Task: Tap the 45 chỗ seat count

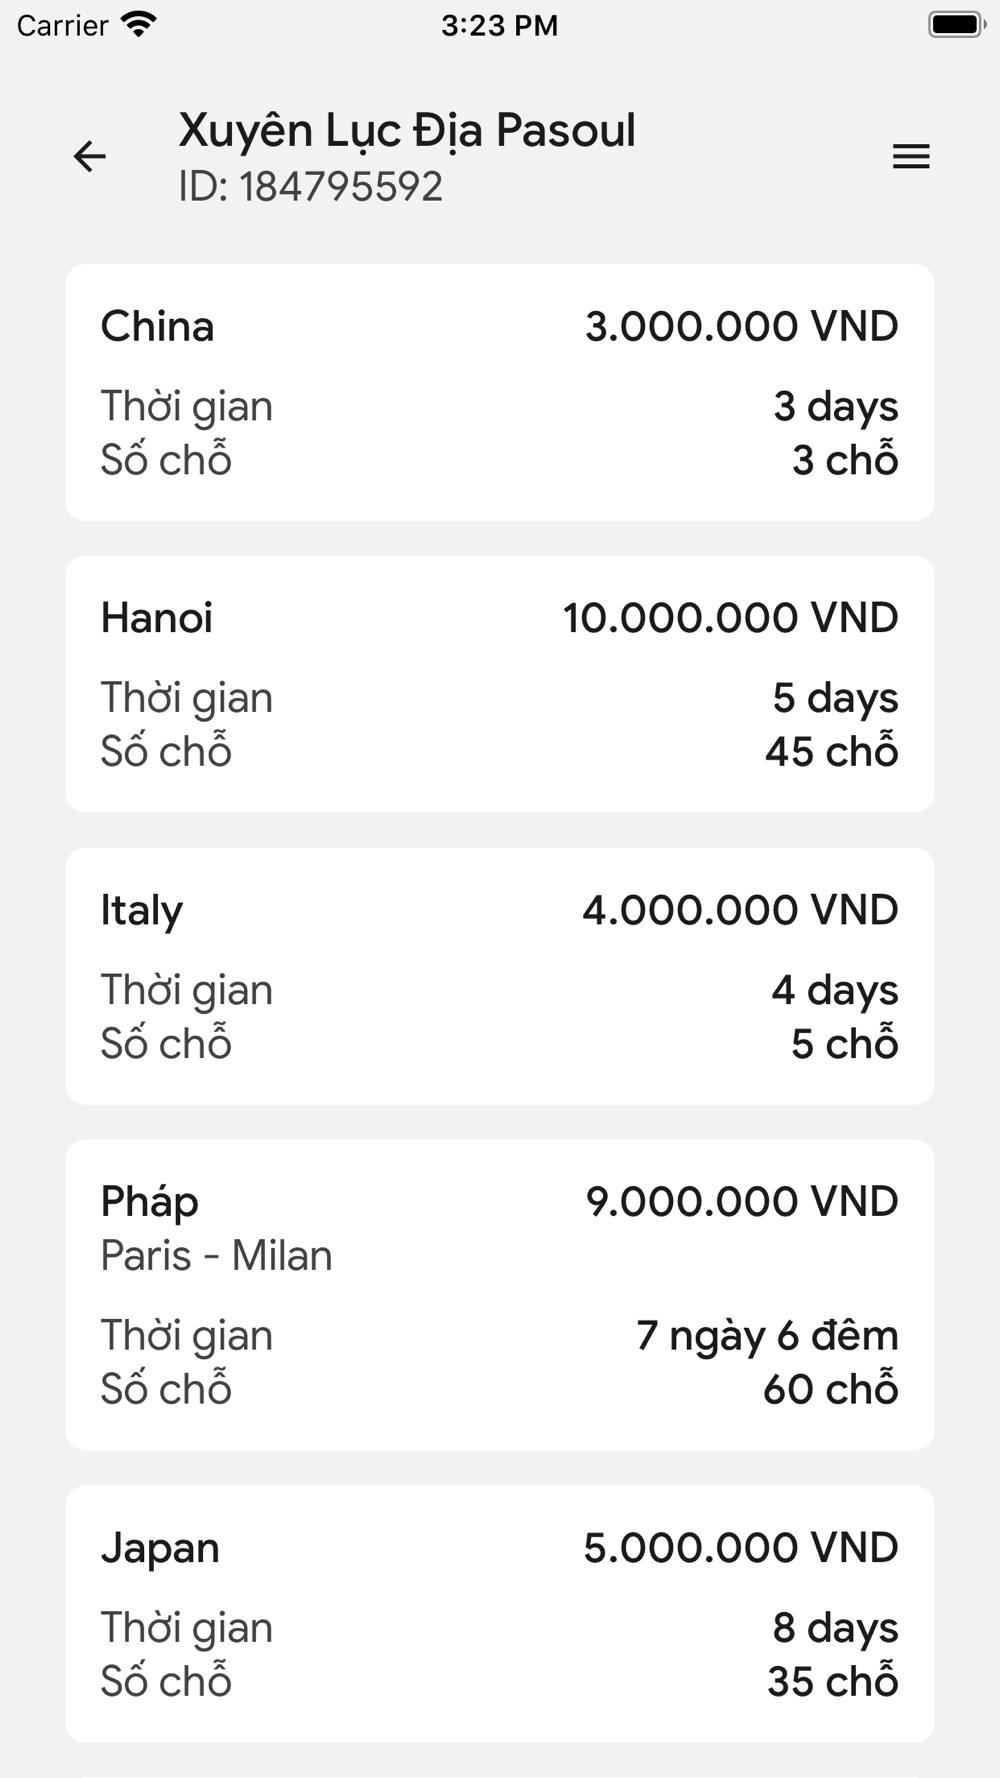Action: tap(832, 751)
